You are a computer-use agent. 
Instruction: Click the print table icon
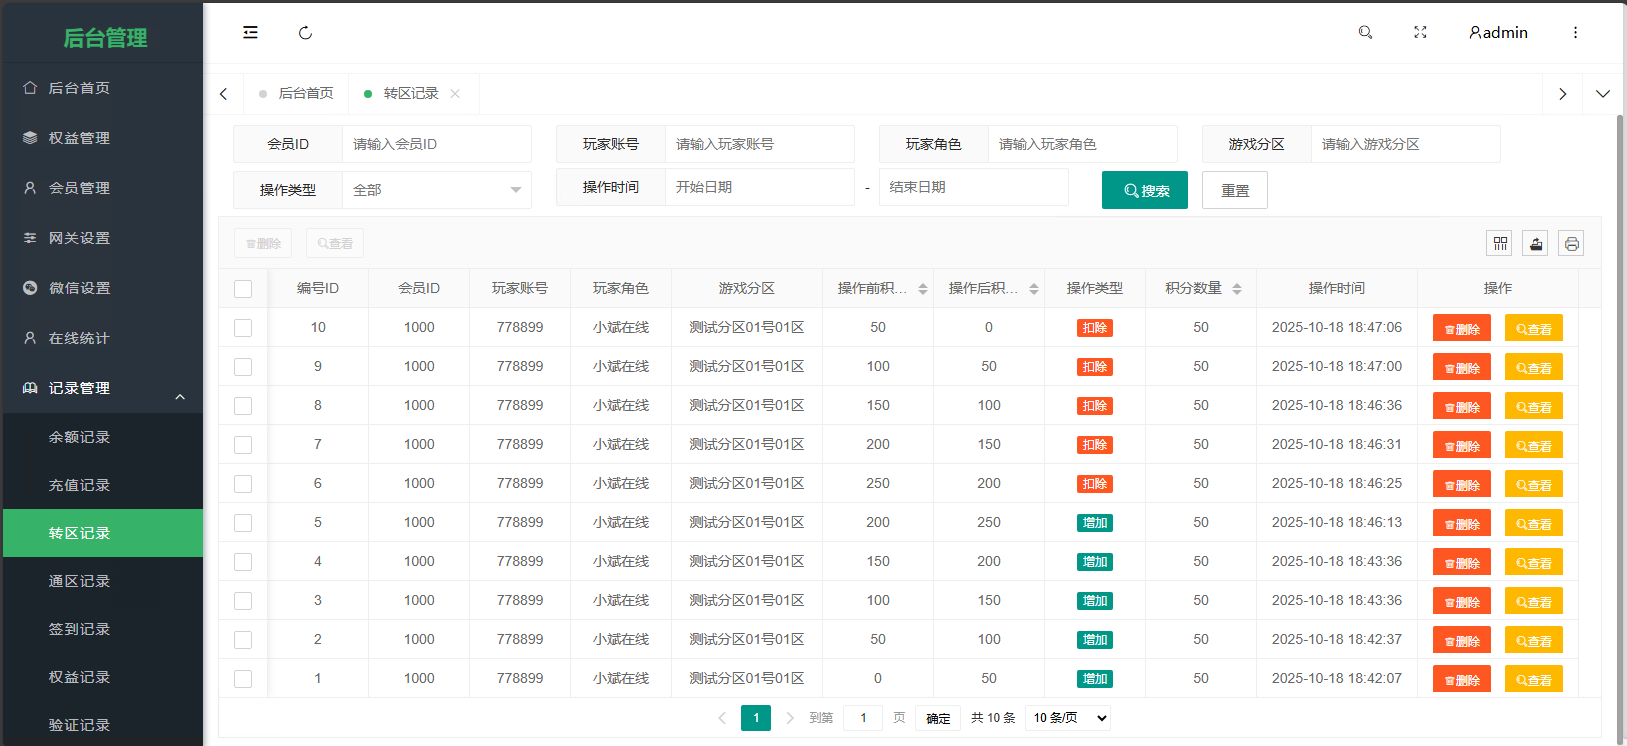(1571, 243)
